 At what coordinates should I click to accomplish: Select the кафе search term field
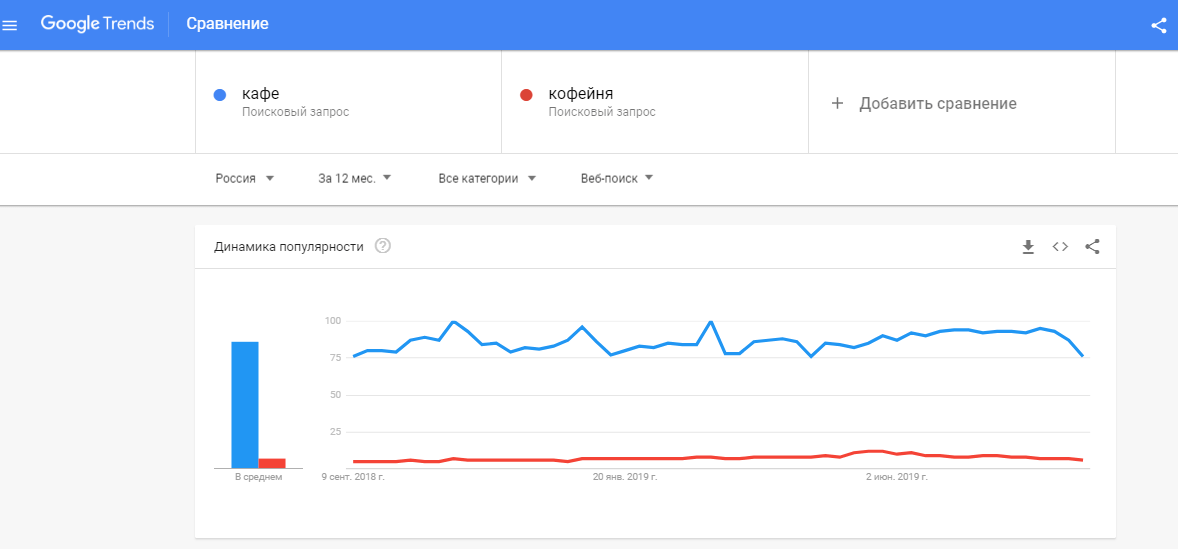click(x=261, y=94)
